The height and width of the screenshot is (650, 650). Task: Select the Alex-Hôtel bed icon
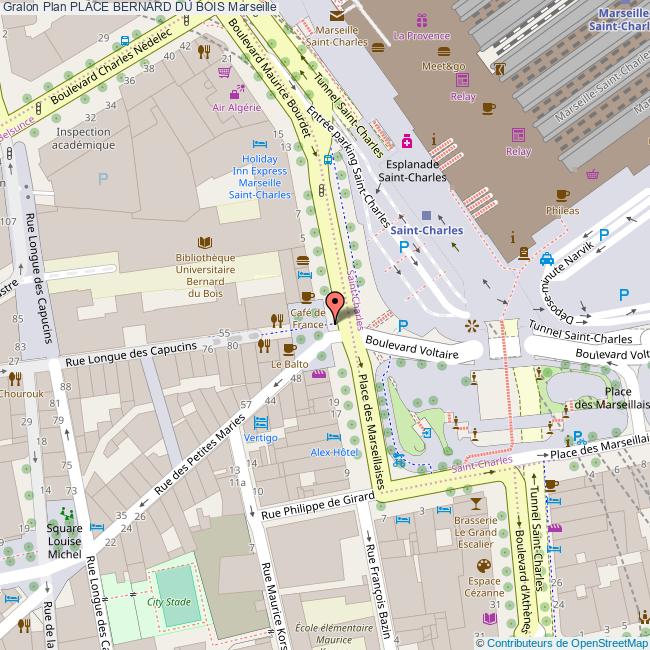point(333,437)
